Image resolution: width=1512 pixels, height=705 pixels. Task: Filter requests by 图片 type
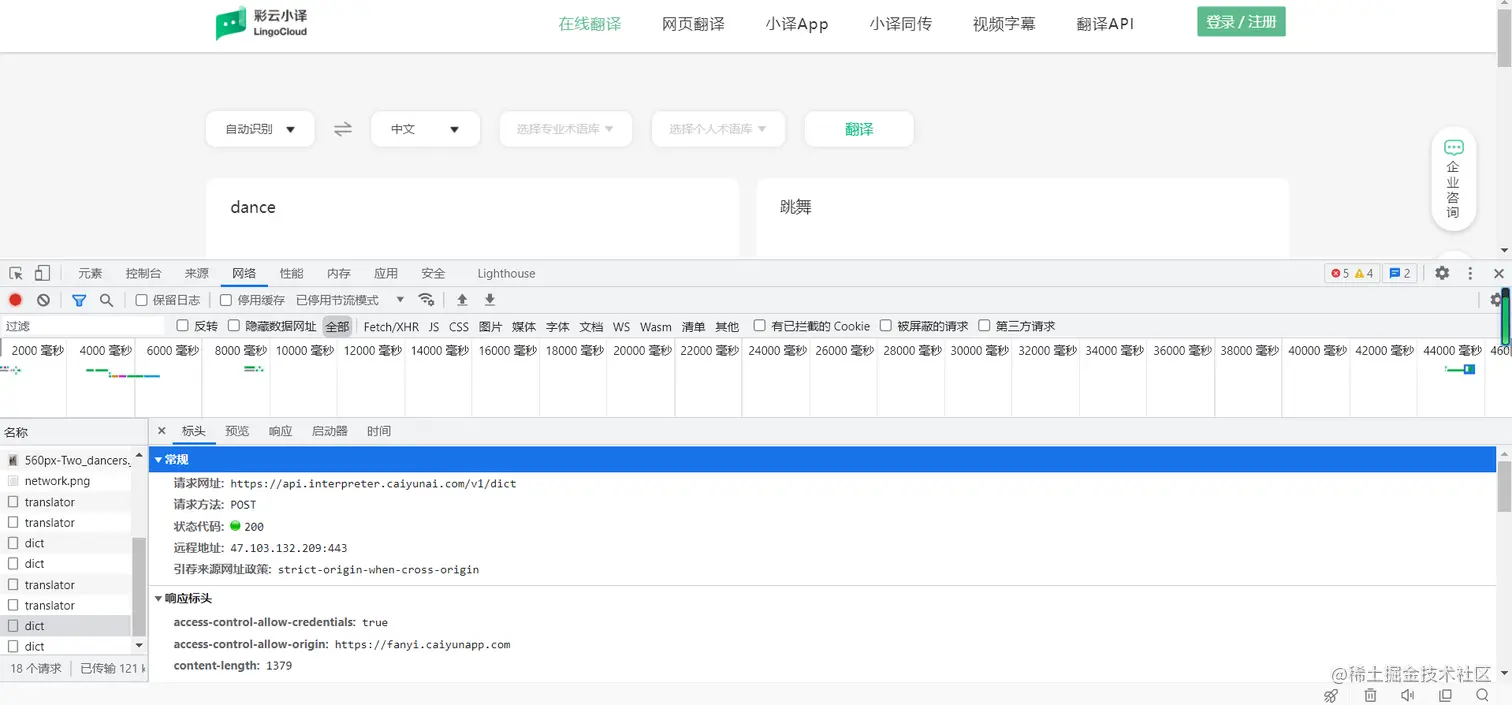[490, 327]
